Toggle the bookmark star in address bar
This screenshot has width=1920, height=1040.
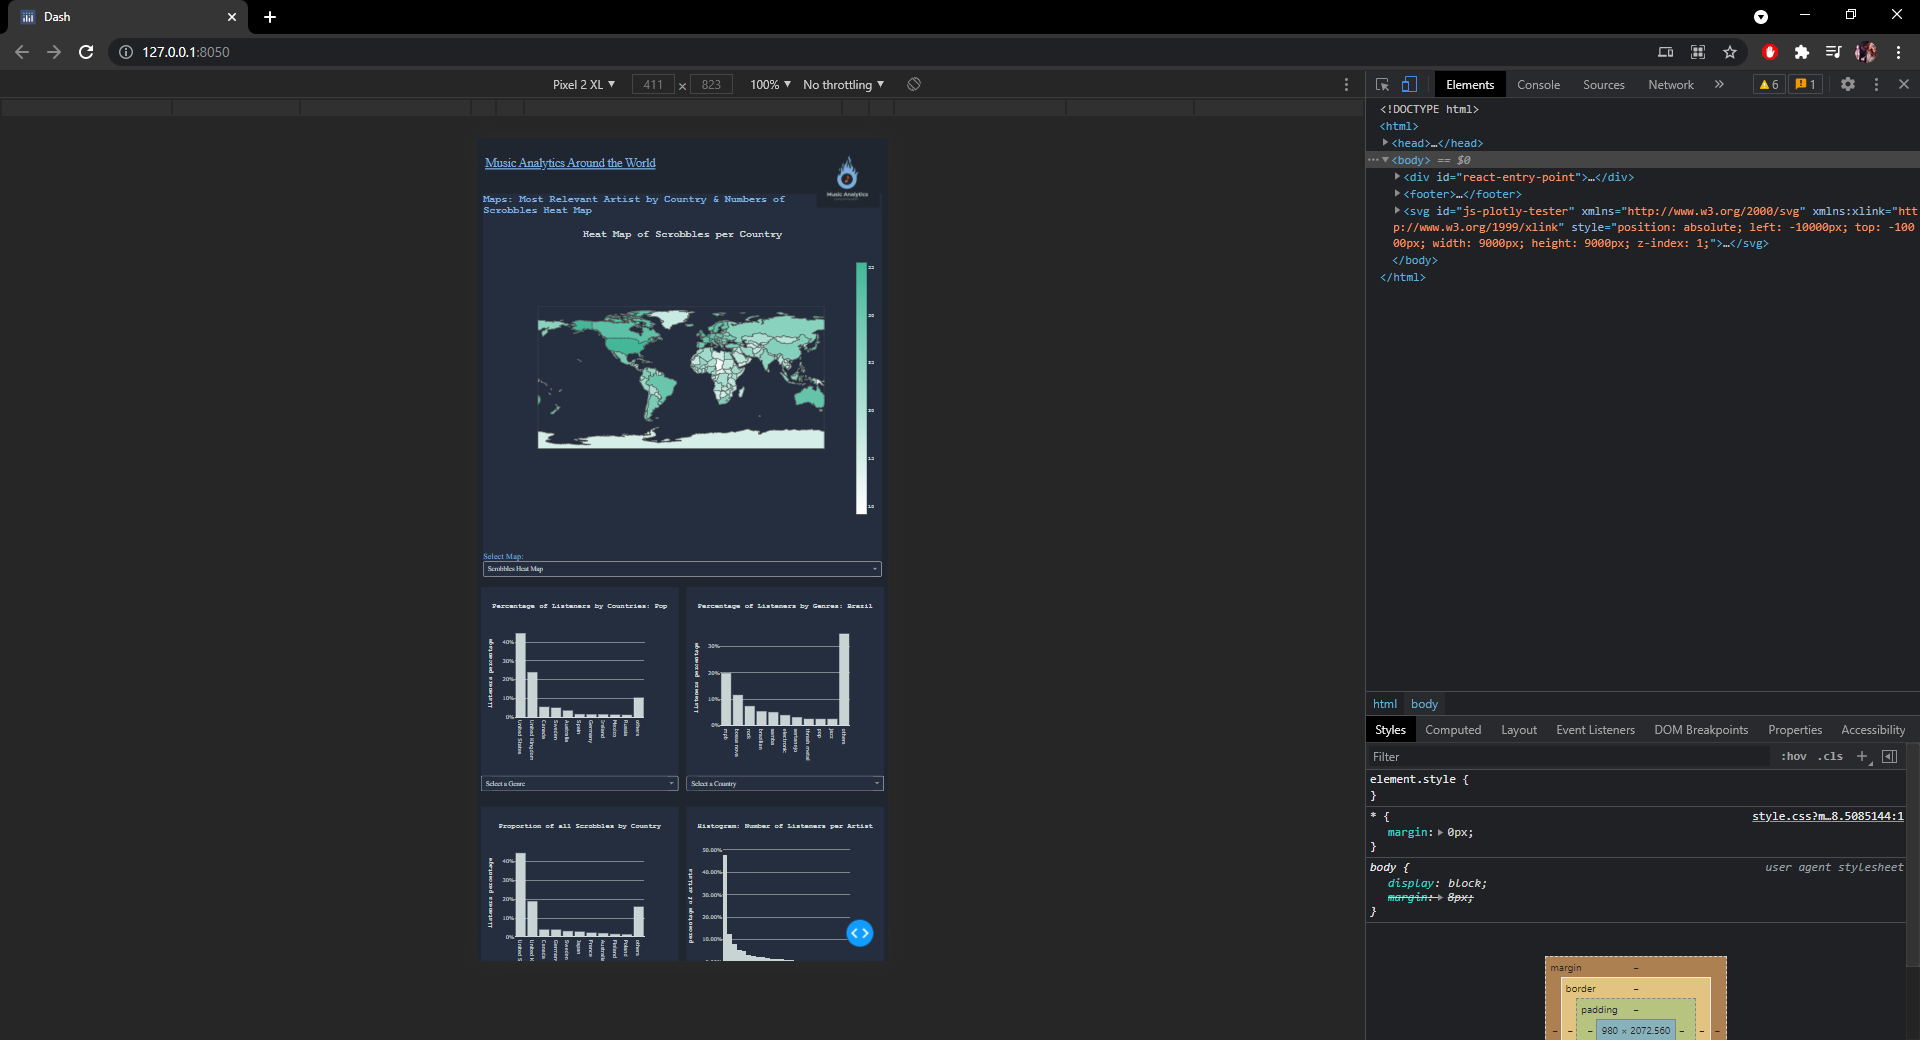[1731, 52]
